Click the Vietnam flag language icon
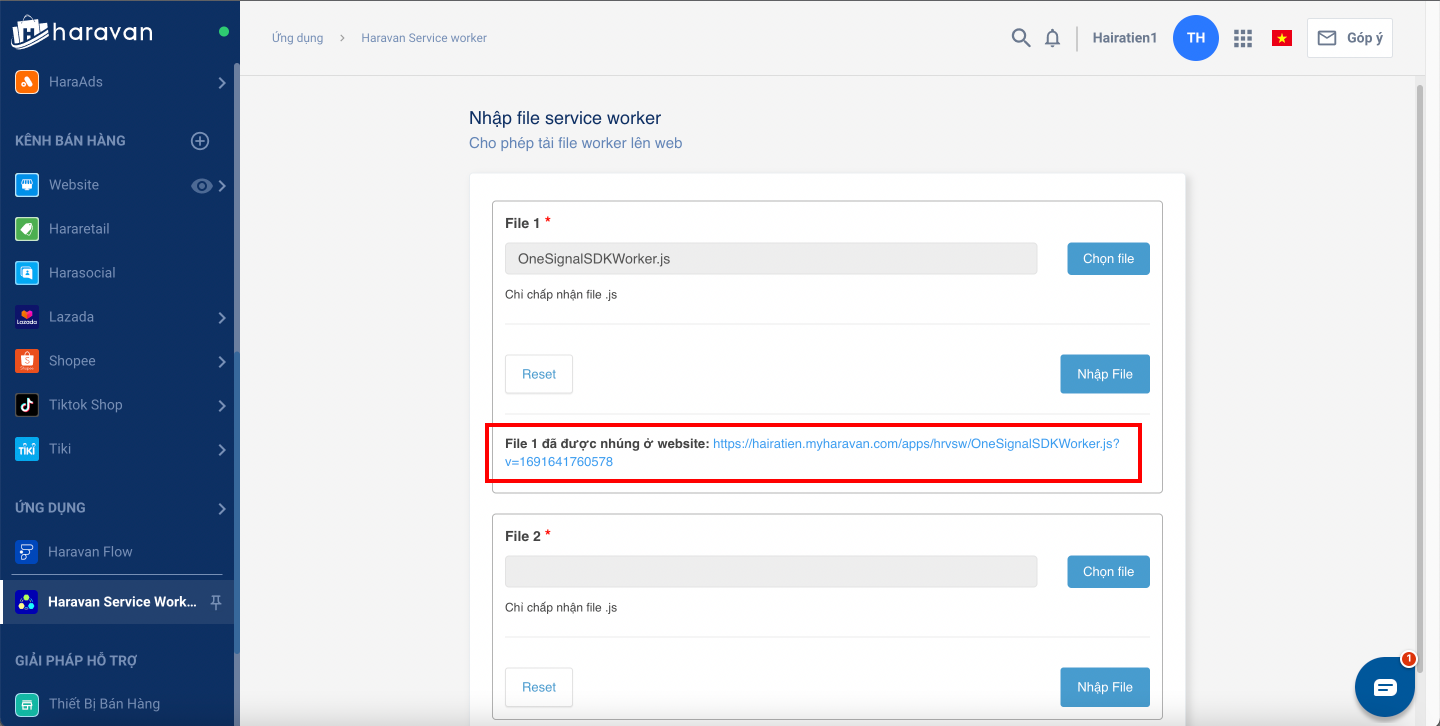Screen dimensions: 1440x726 click(1281, 38)
